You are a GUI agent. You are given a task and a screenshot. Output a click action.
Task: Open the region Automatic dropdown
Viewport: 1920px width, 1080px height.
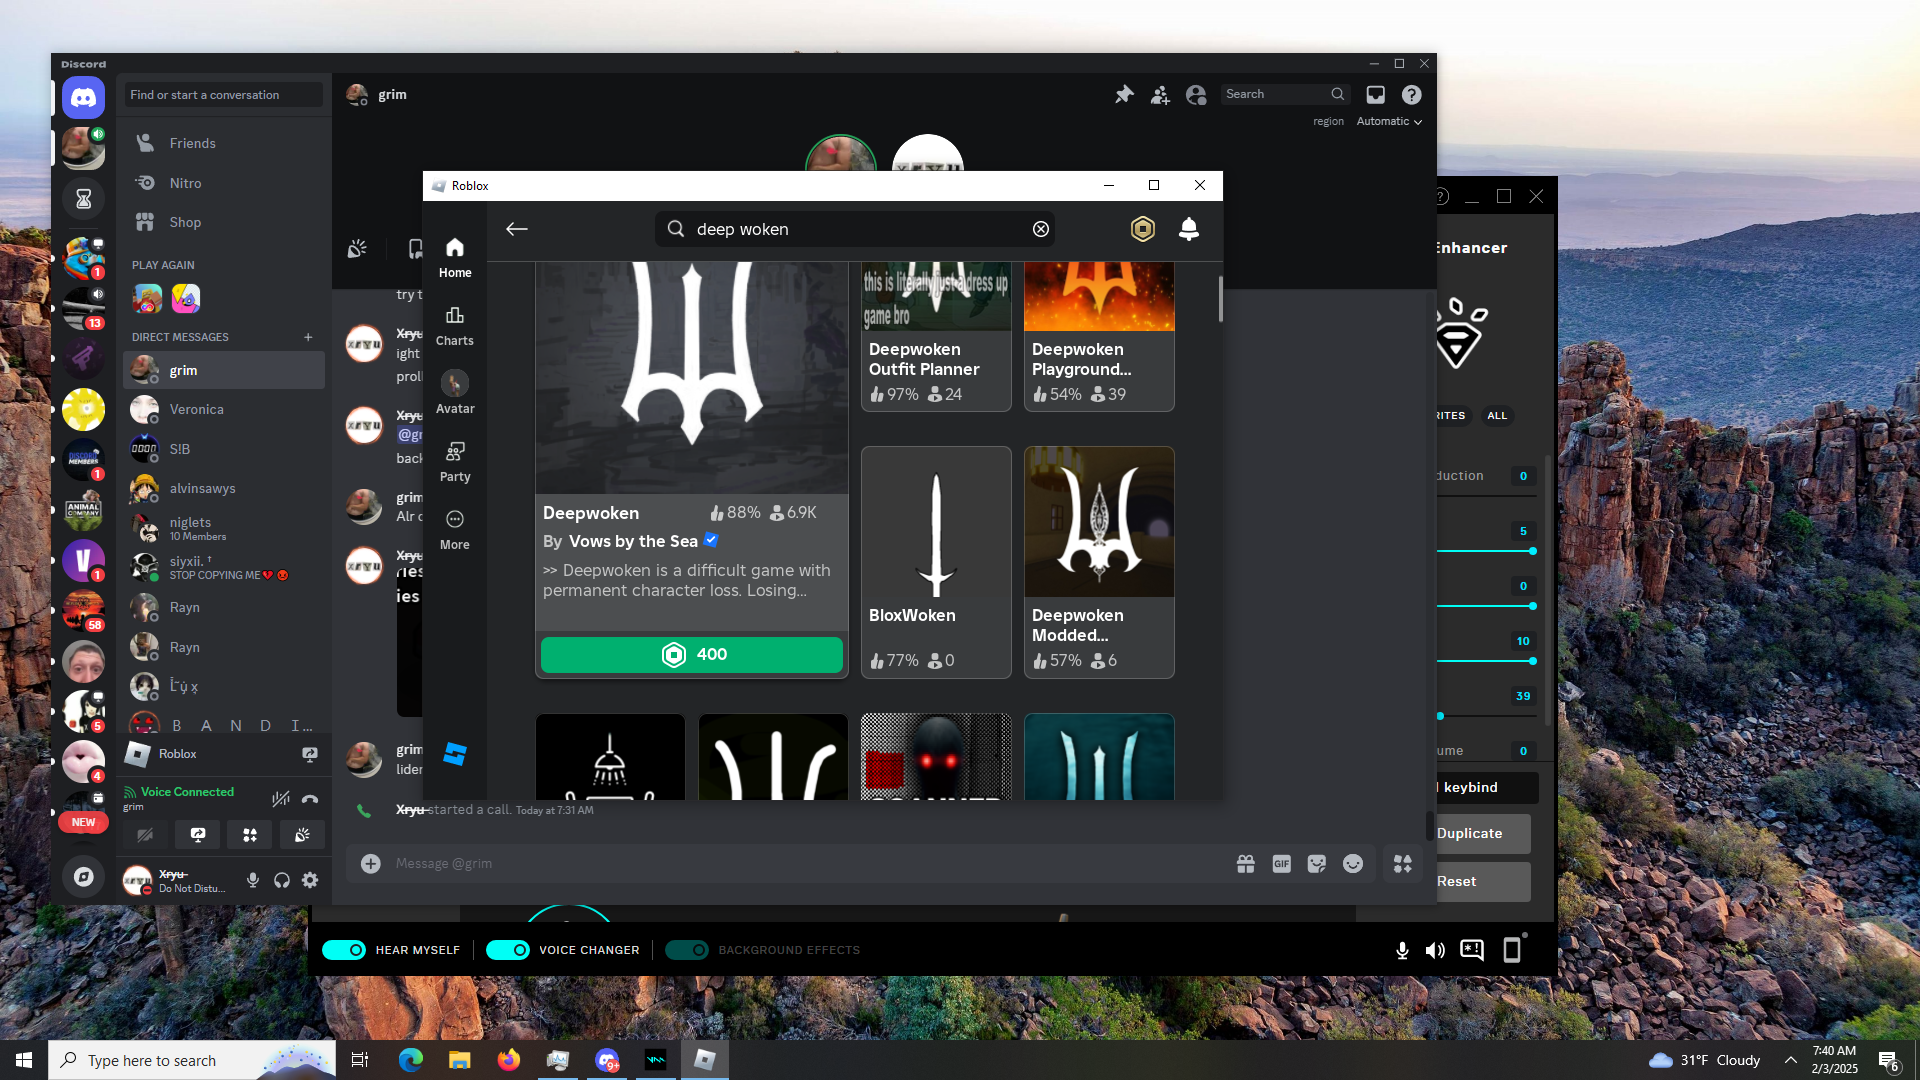coord(1389,121)
